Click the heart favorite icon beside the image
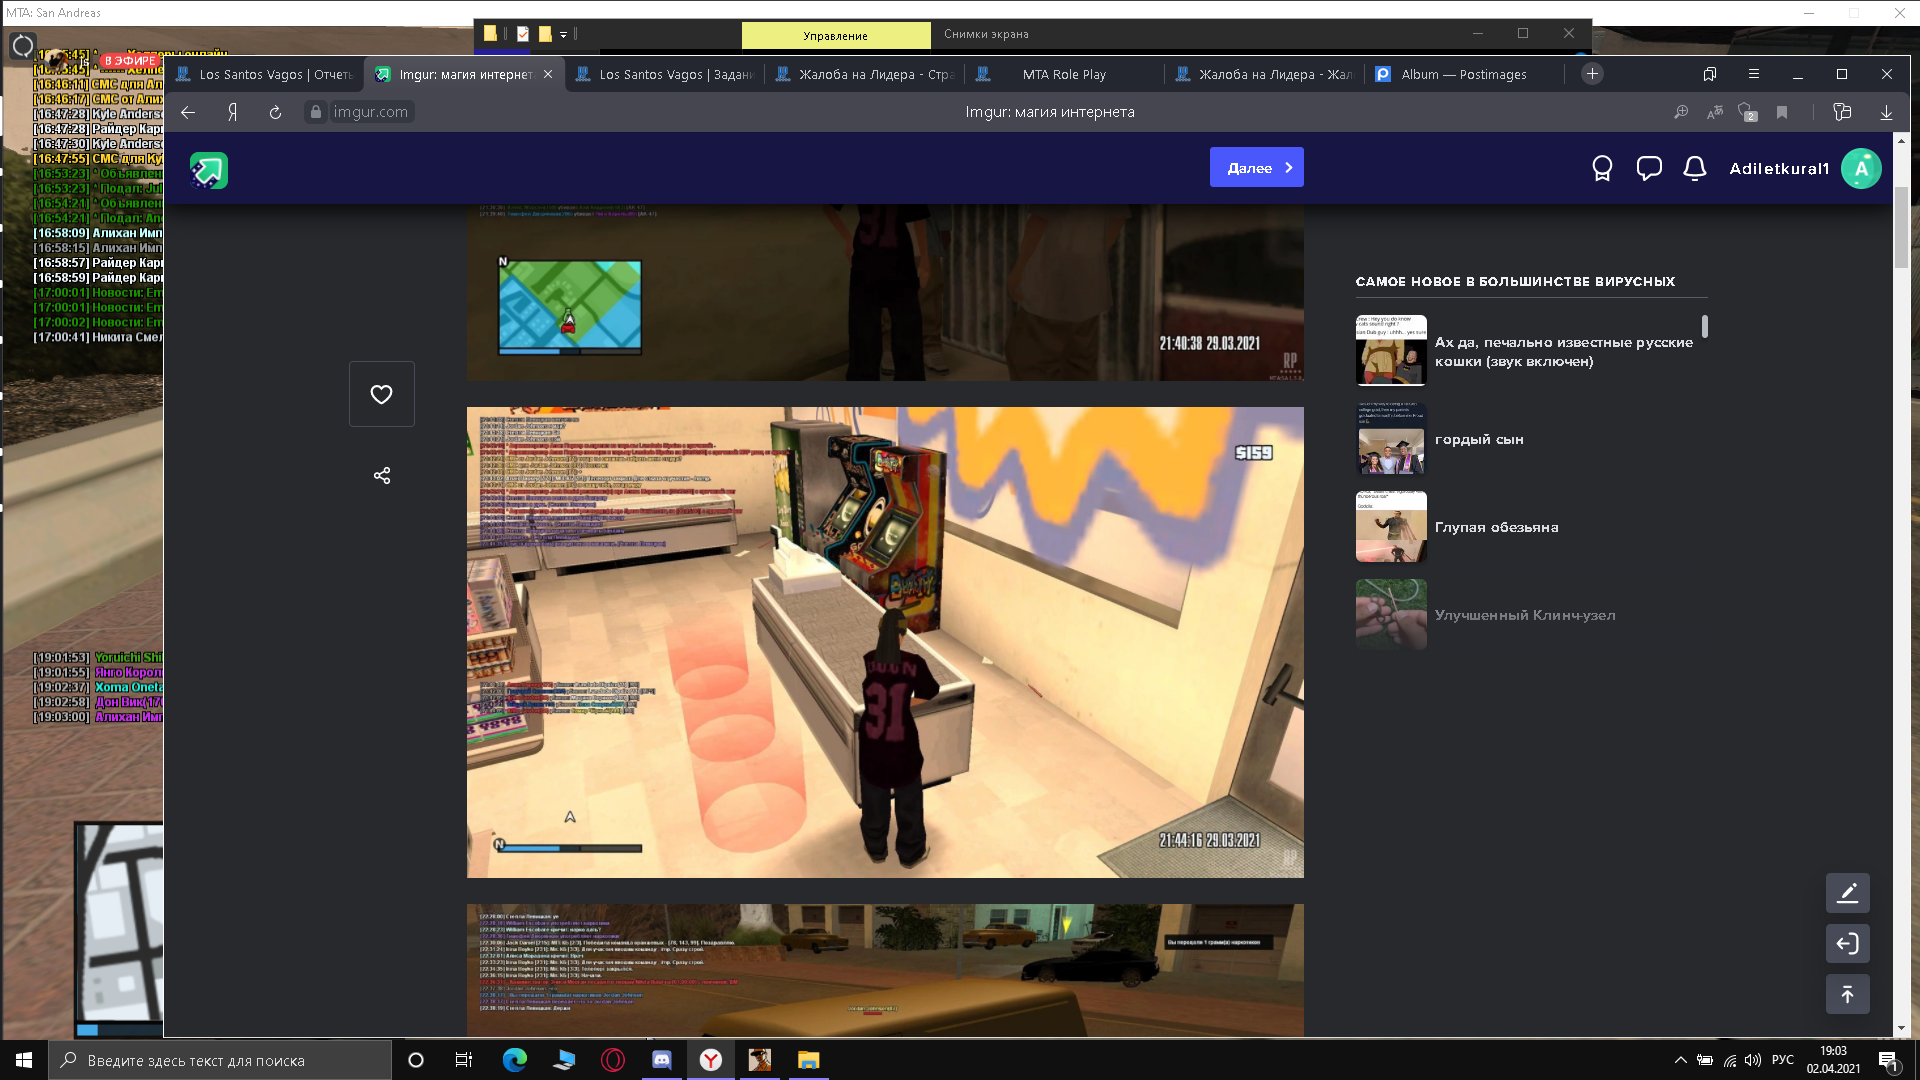The image size is (1920, 1080). (x=381, y=394)
